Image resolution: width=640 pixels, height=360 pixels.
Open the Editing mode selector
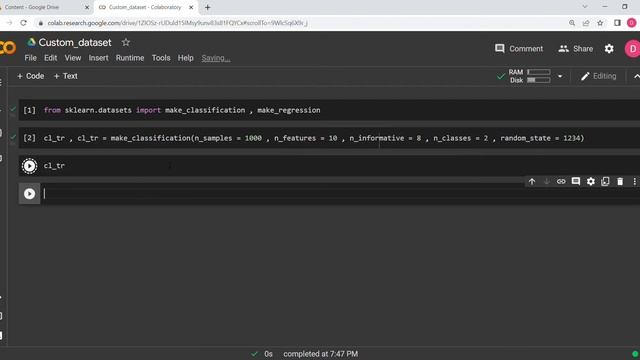coord(598,76)
